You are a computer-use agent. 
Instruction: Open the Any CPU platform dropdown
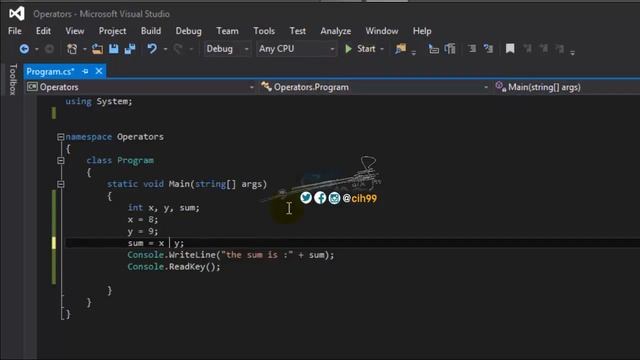[296, 49]
